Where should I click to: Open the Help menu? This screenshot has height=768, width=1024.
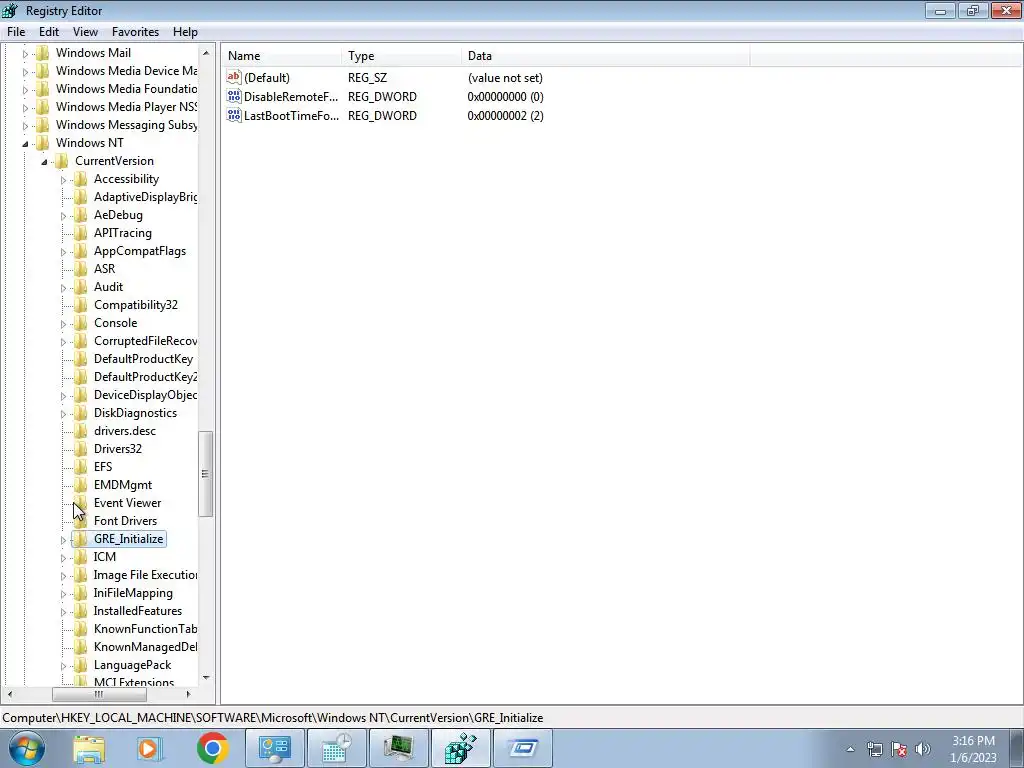(185, 32)
